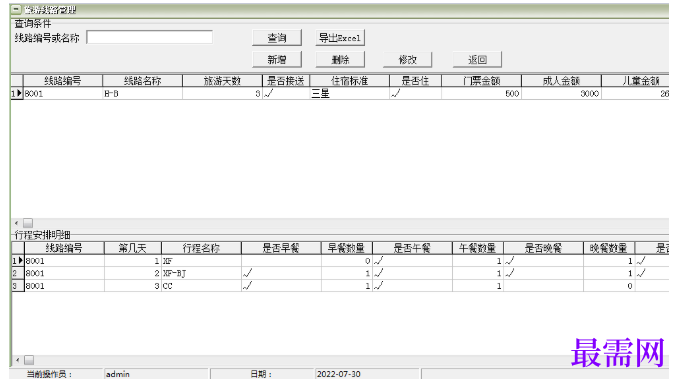Add a new route with 新增
This screenshot has height=384, width=683.
tap(277, 60)
